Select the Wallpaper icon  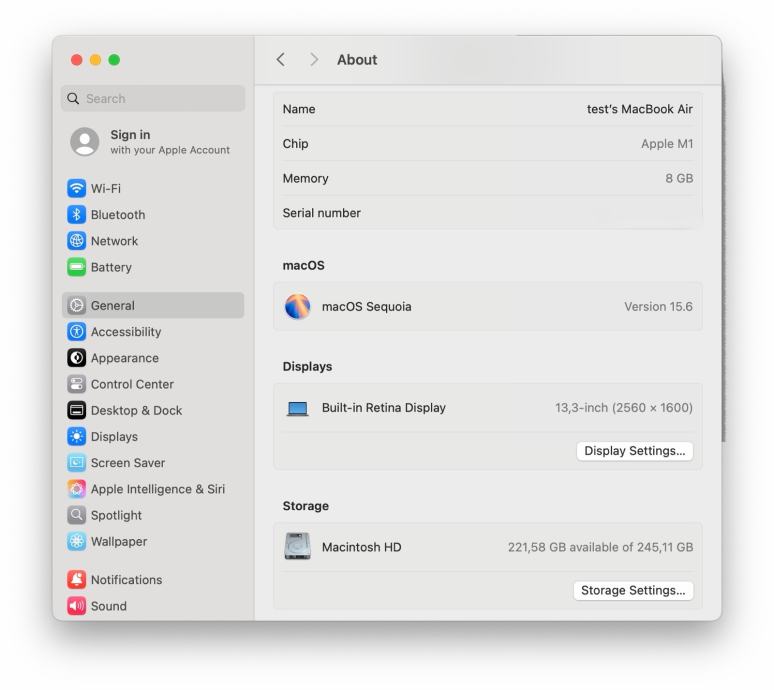tap(77, 541)
